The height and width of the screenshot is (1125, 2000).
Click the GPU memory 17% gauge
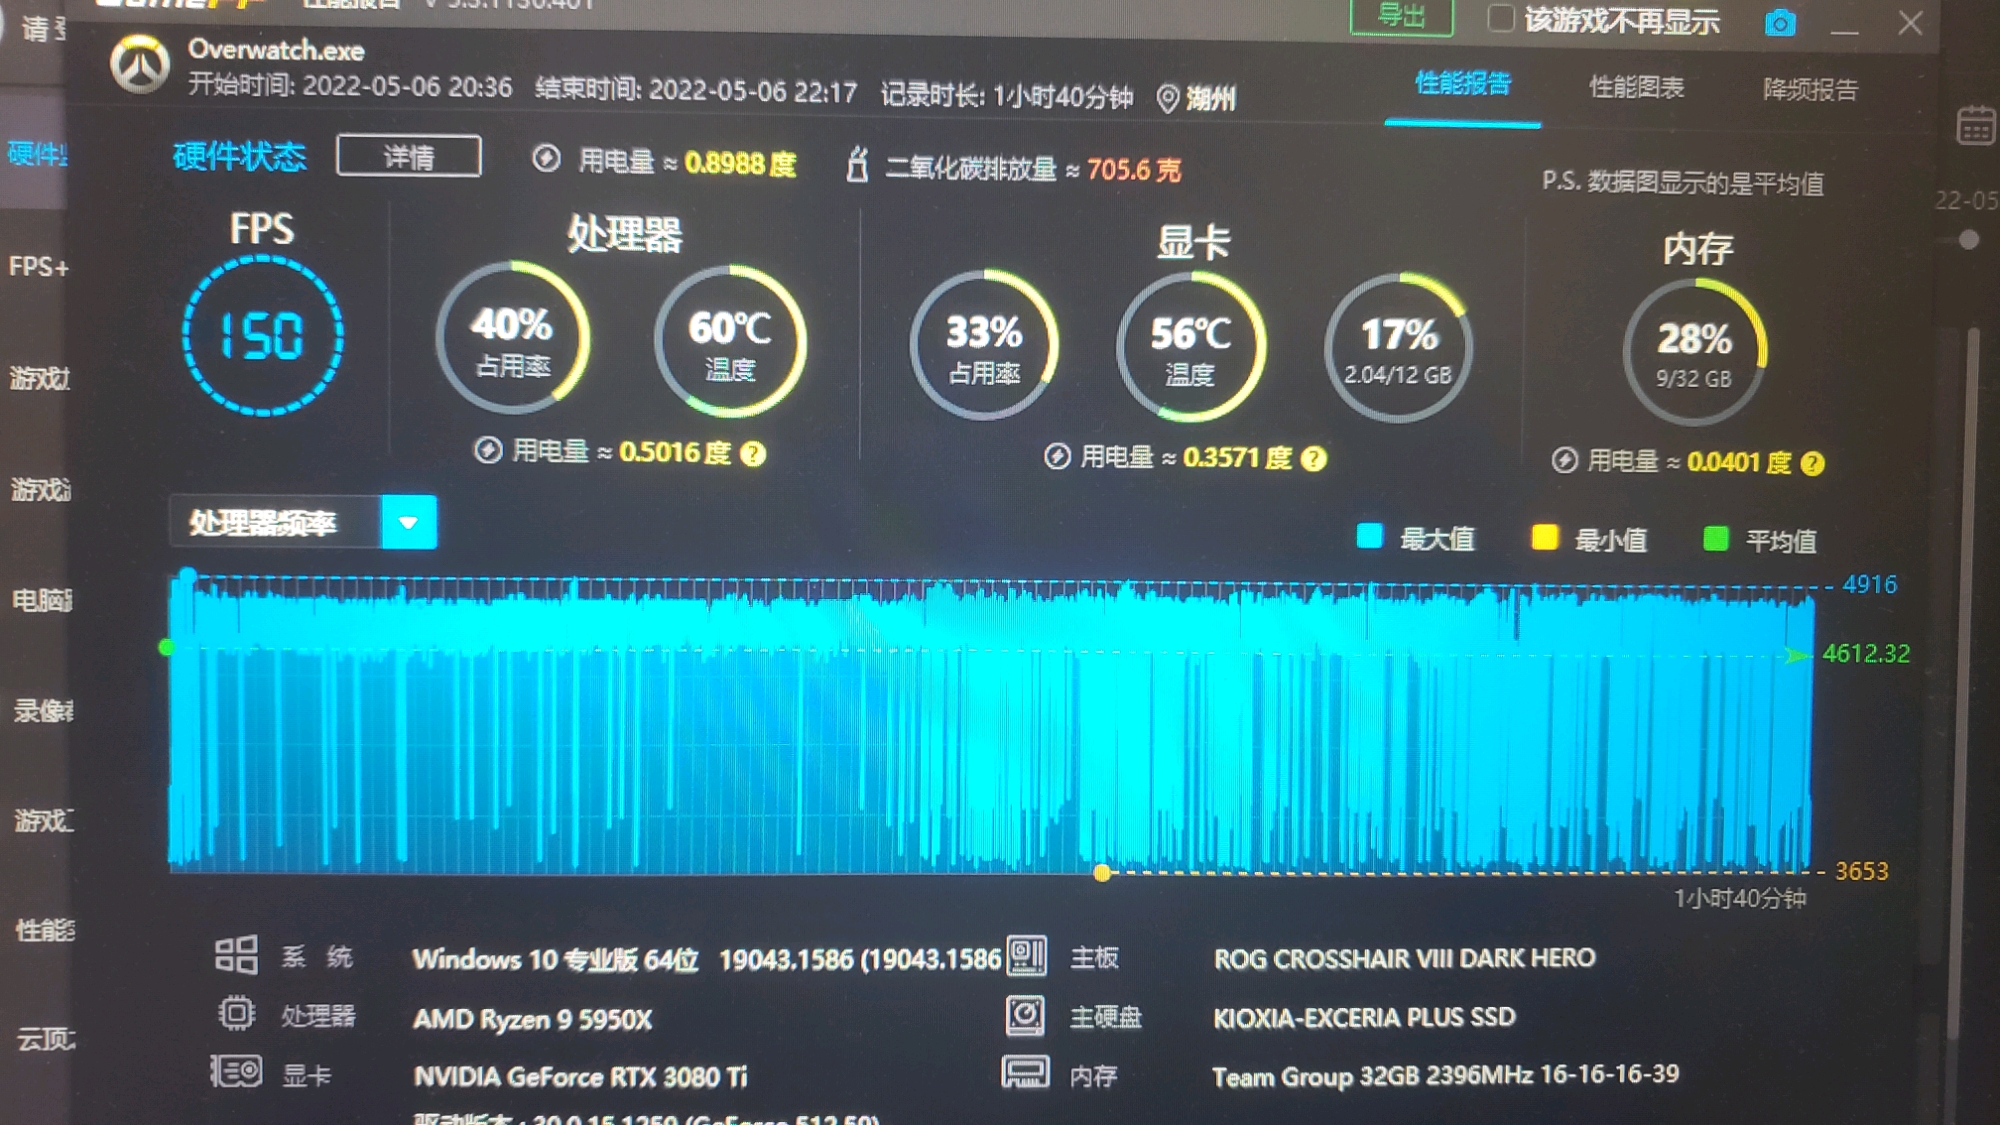tap(1398, 348)
